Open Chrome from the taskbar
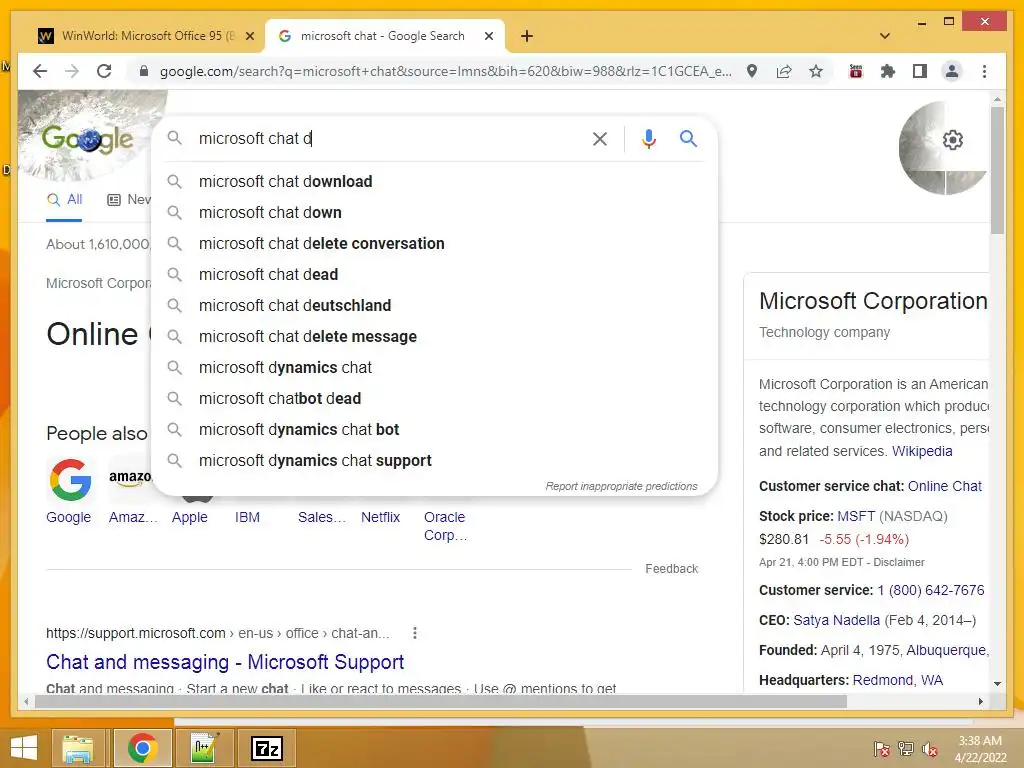 click(x=142, y=748)
